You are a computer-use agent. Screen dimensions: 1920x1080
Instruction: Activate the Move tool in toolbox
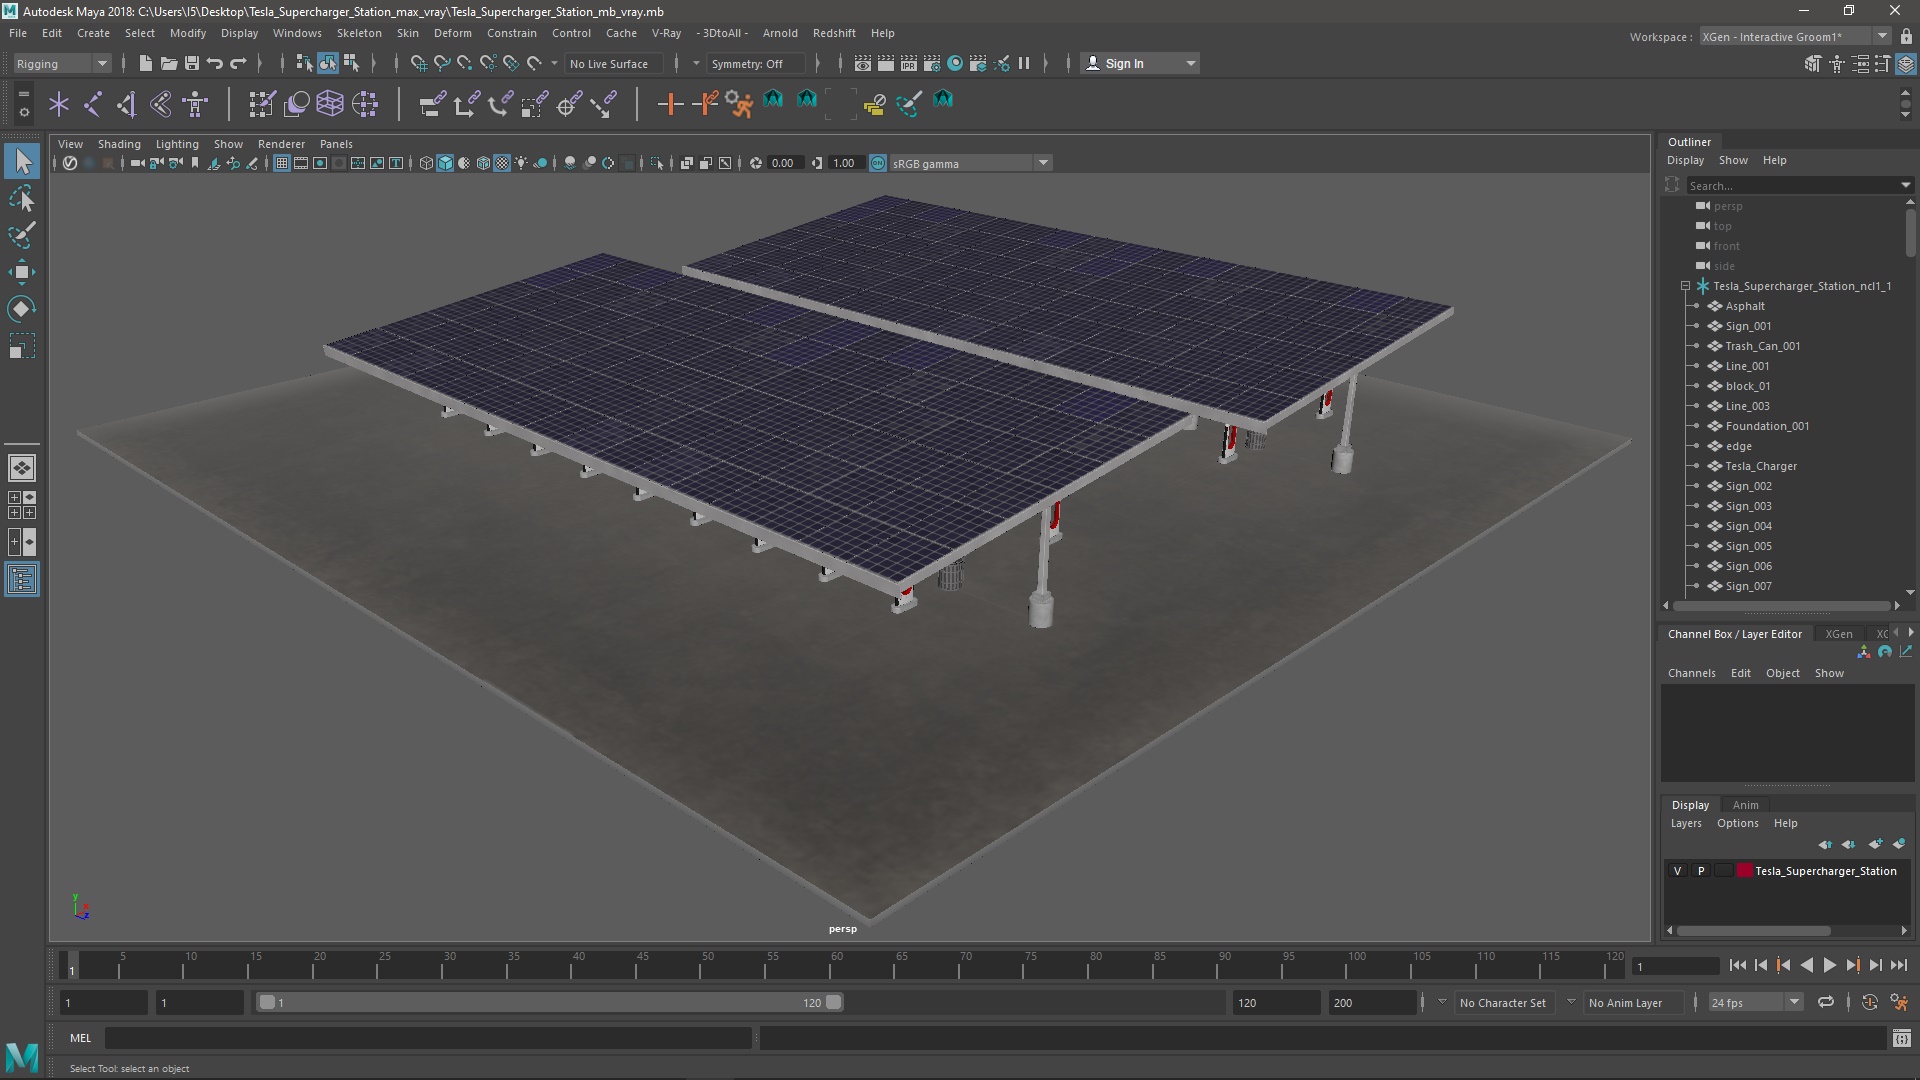click(x=22, y=272)
